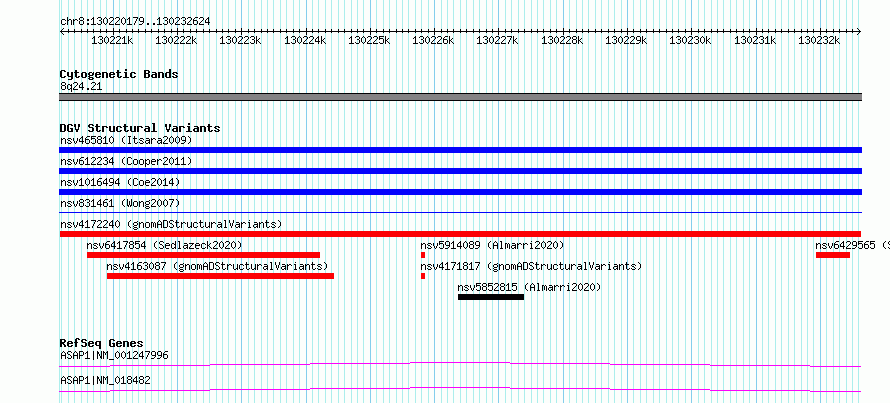Open nsv5852815 (Almarri2020) variant label
This screenshot has height=403, width=890.
point(529,287)
